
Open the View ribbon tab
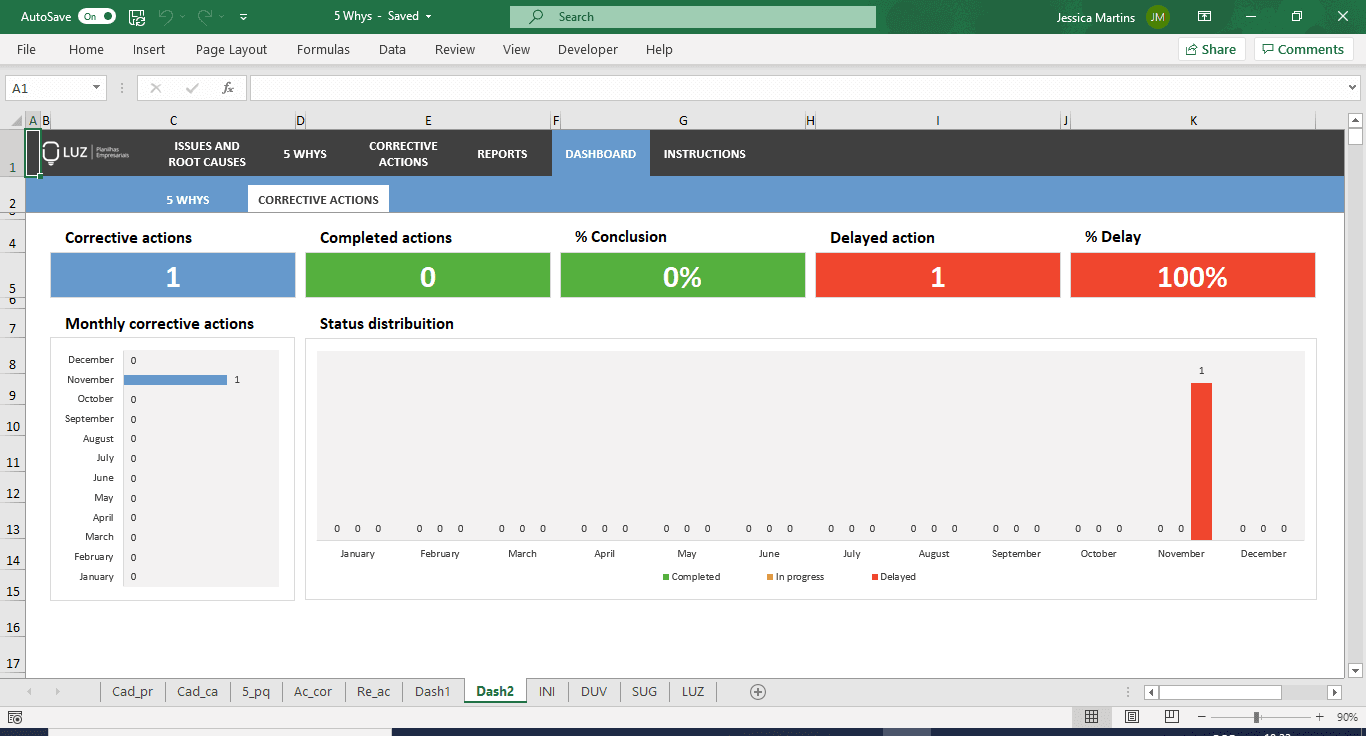[516, 49]
